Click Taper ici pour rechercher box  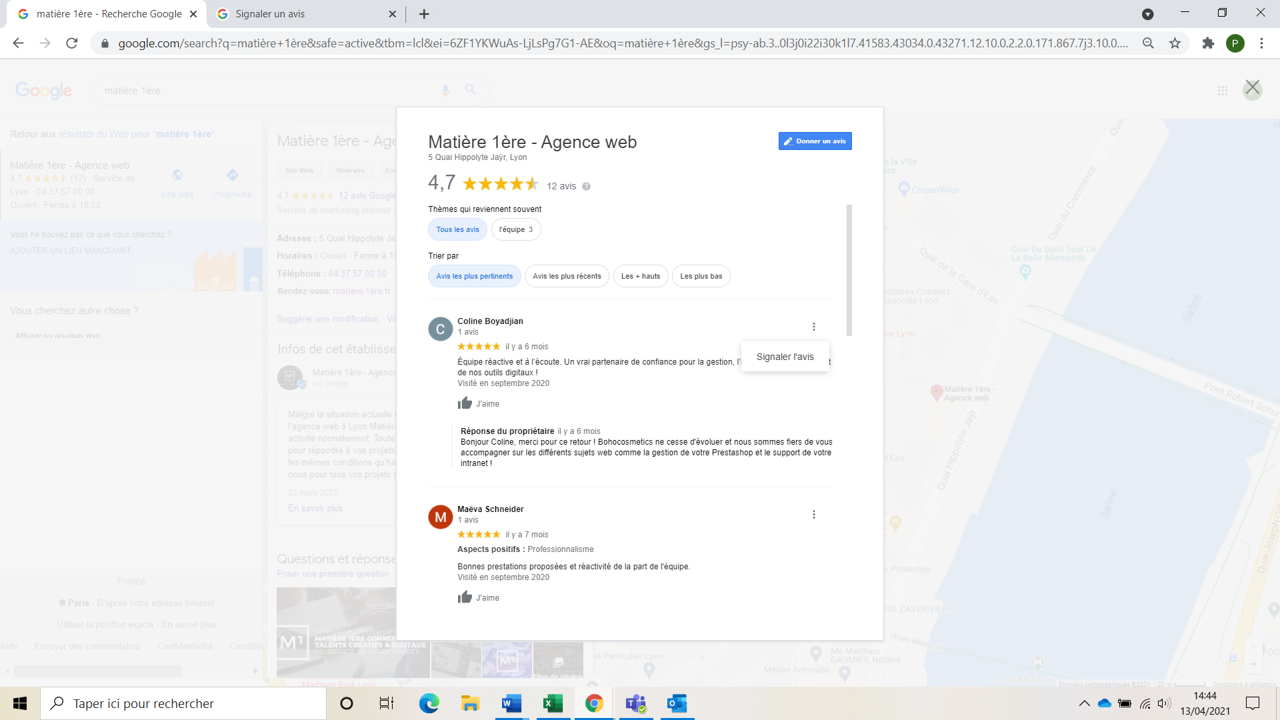click(184, 703)
